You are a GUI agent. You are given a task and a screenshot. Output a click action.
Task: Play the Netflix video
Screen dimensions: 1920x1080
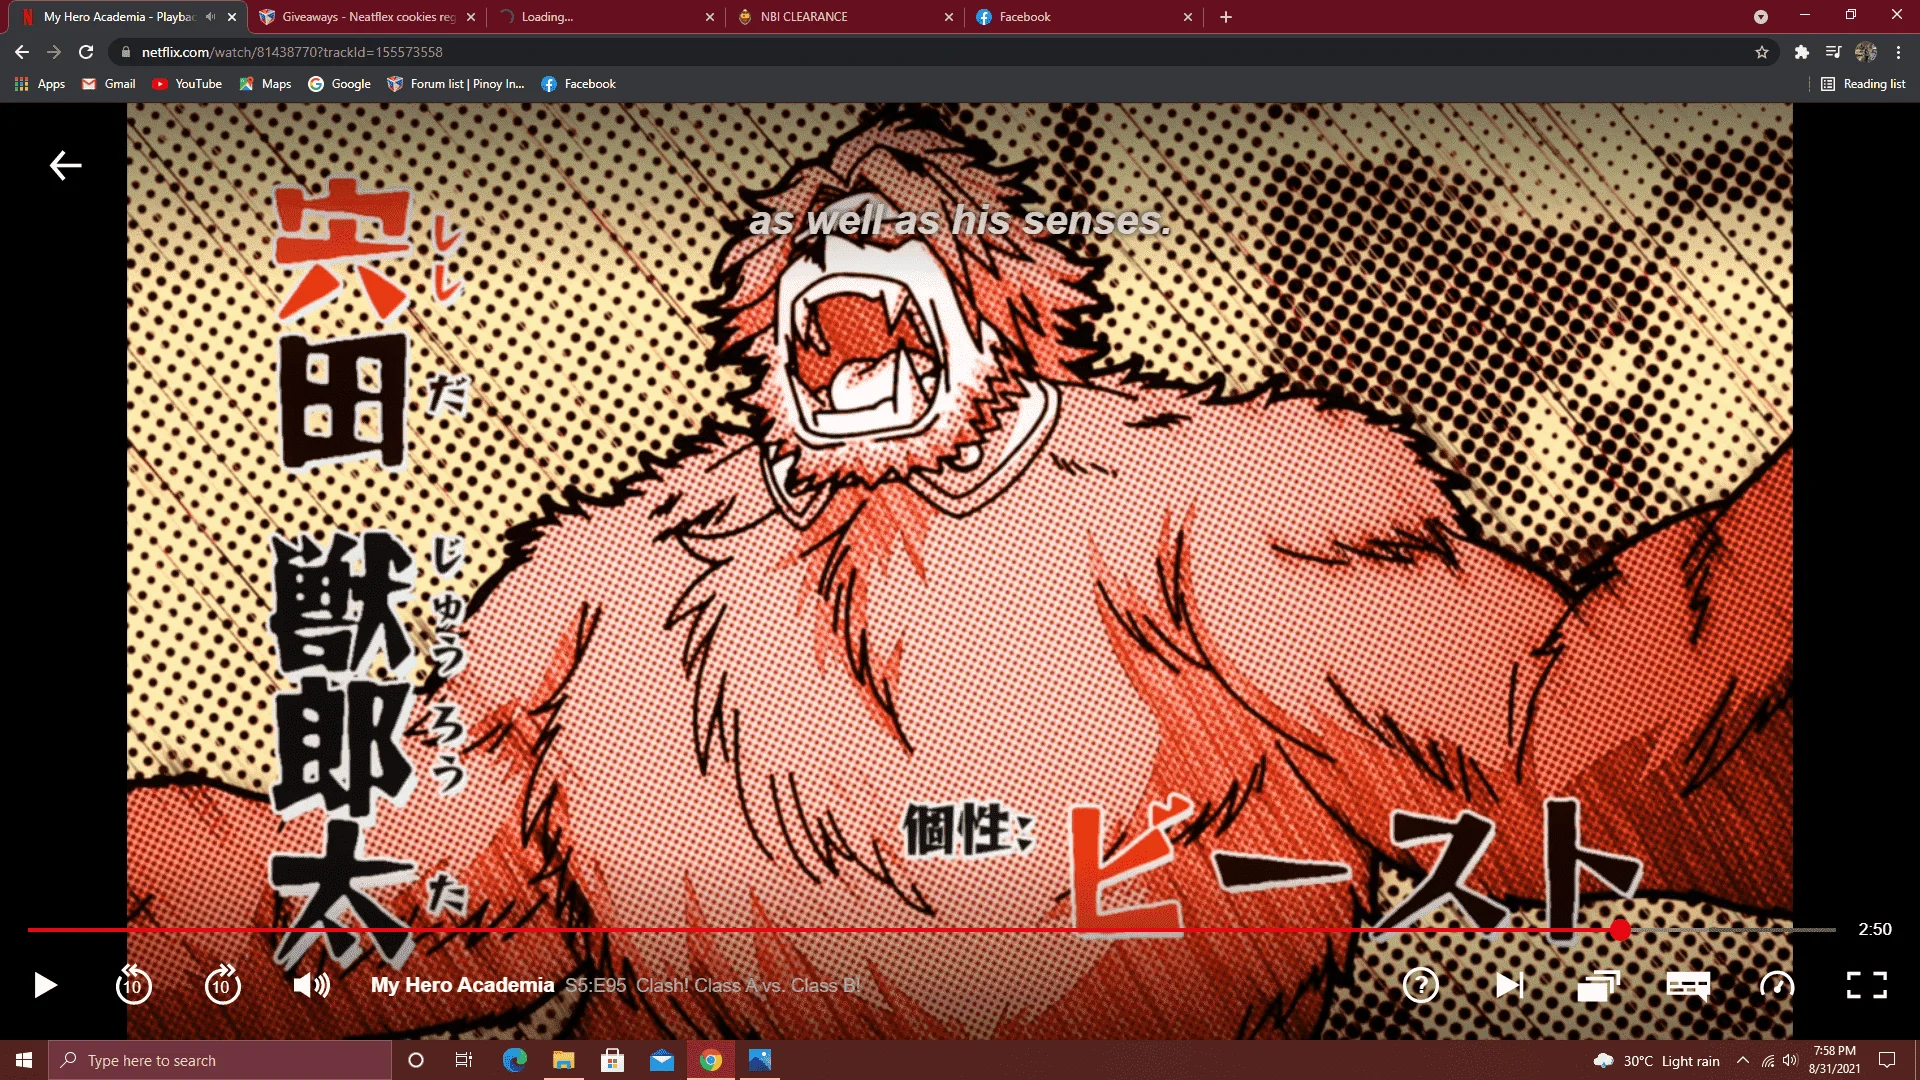pos(45,985)
